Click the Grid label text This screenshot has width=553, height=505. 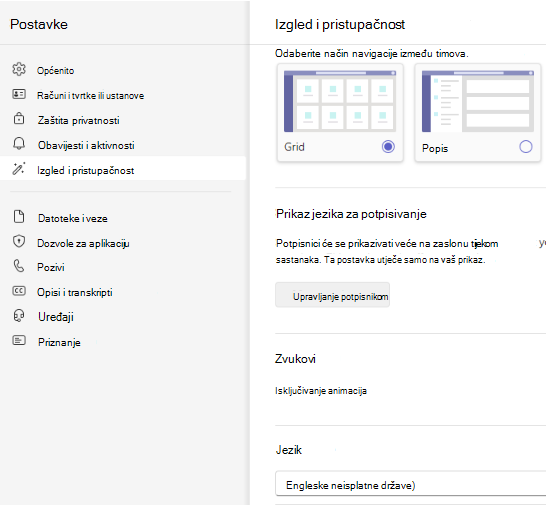pyautogui.click(x=294, y=147)
